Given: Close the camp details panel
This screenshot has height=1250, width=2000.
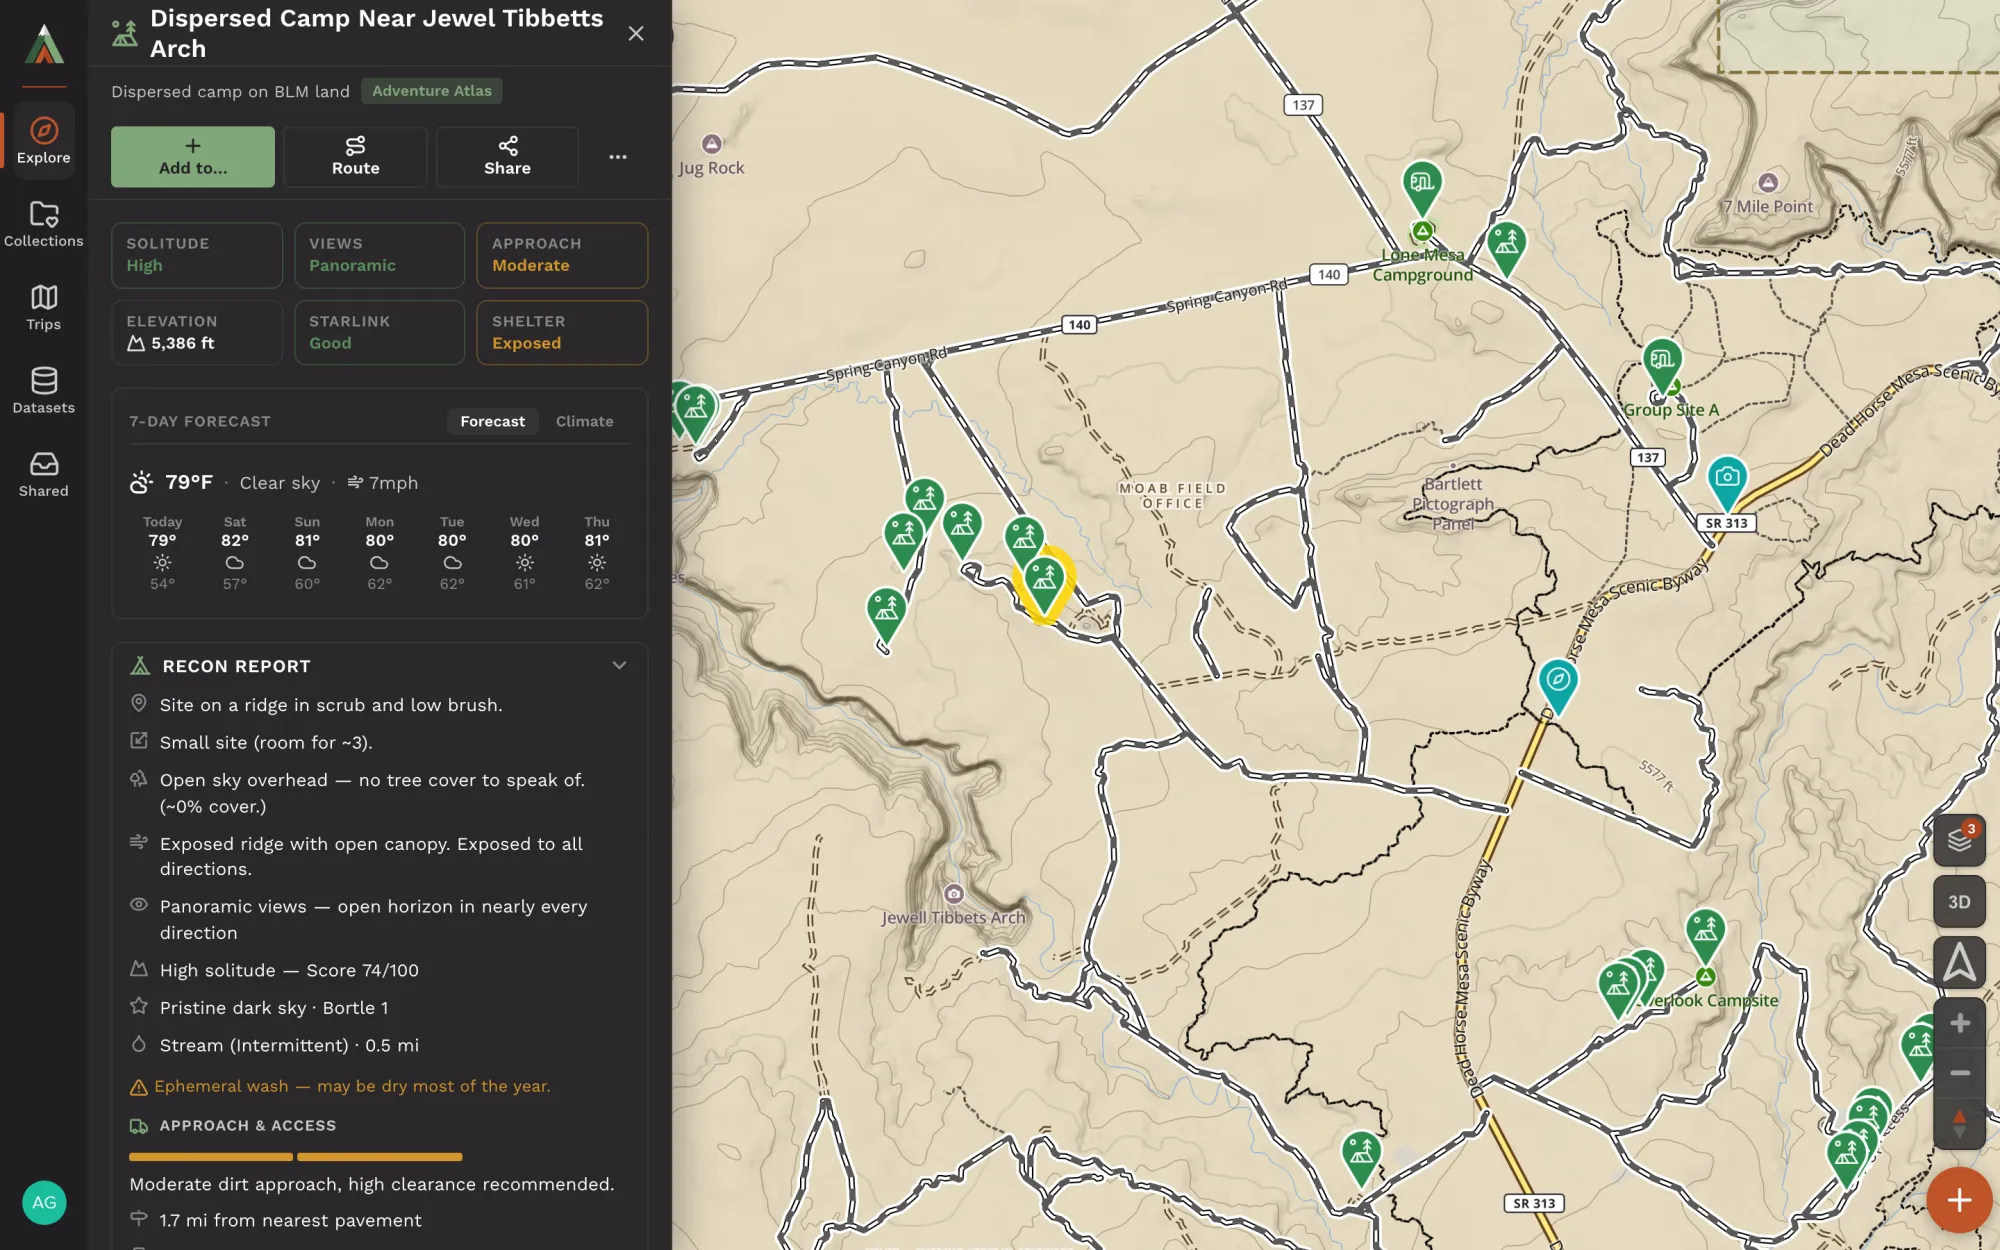Looking at the screenshot, I should 636,34.
